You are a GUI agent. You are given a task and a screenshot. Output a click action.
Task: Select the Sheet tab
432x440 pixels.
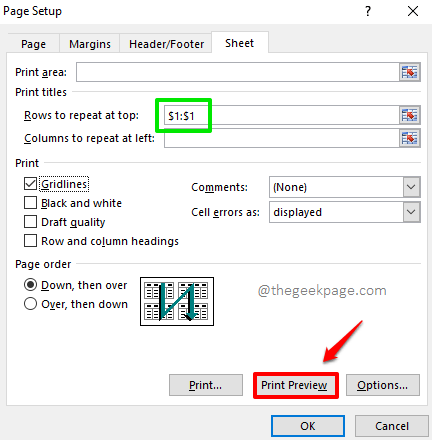240,43
